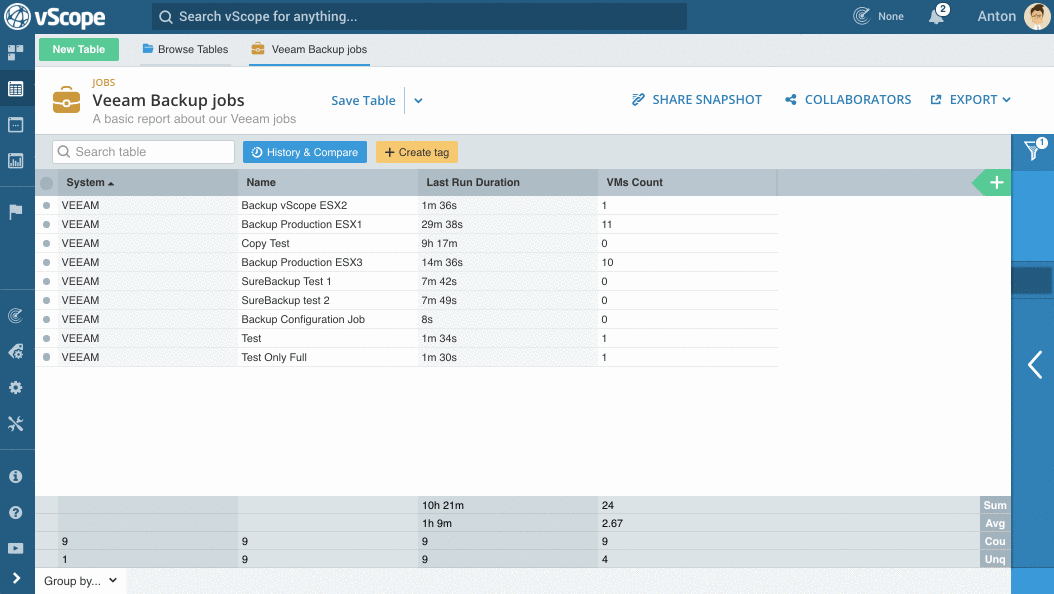Switch to the Browse Tables tab
This screenshot has height=594, width=1054.
(x=186, y=49)
